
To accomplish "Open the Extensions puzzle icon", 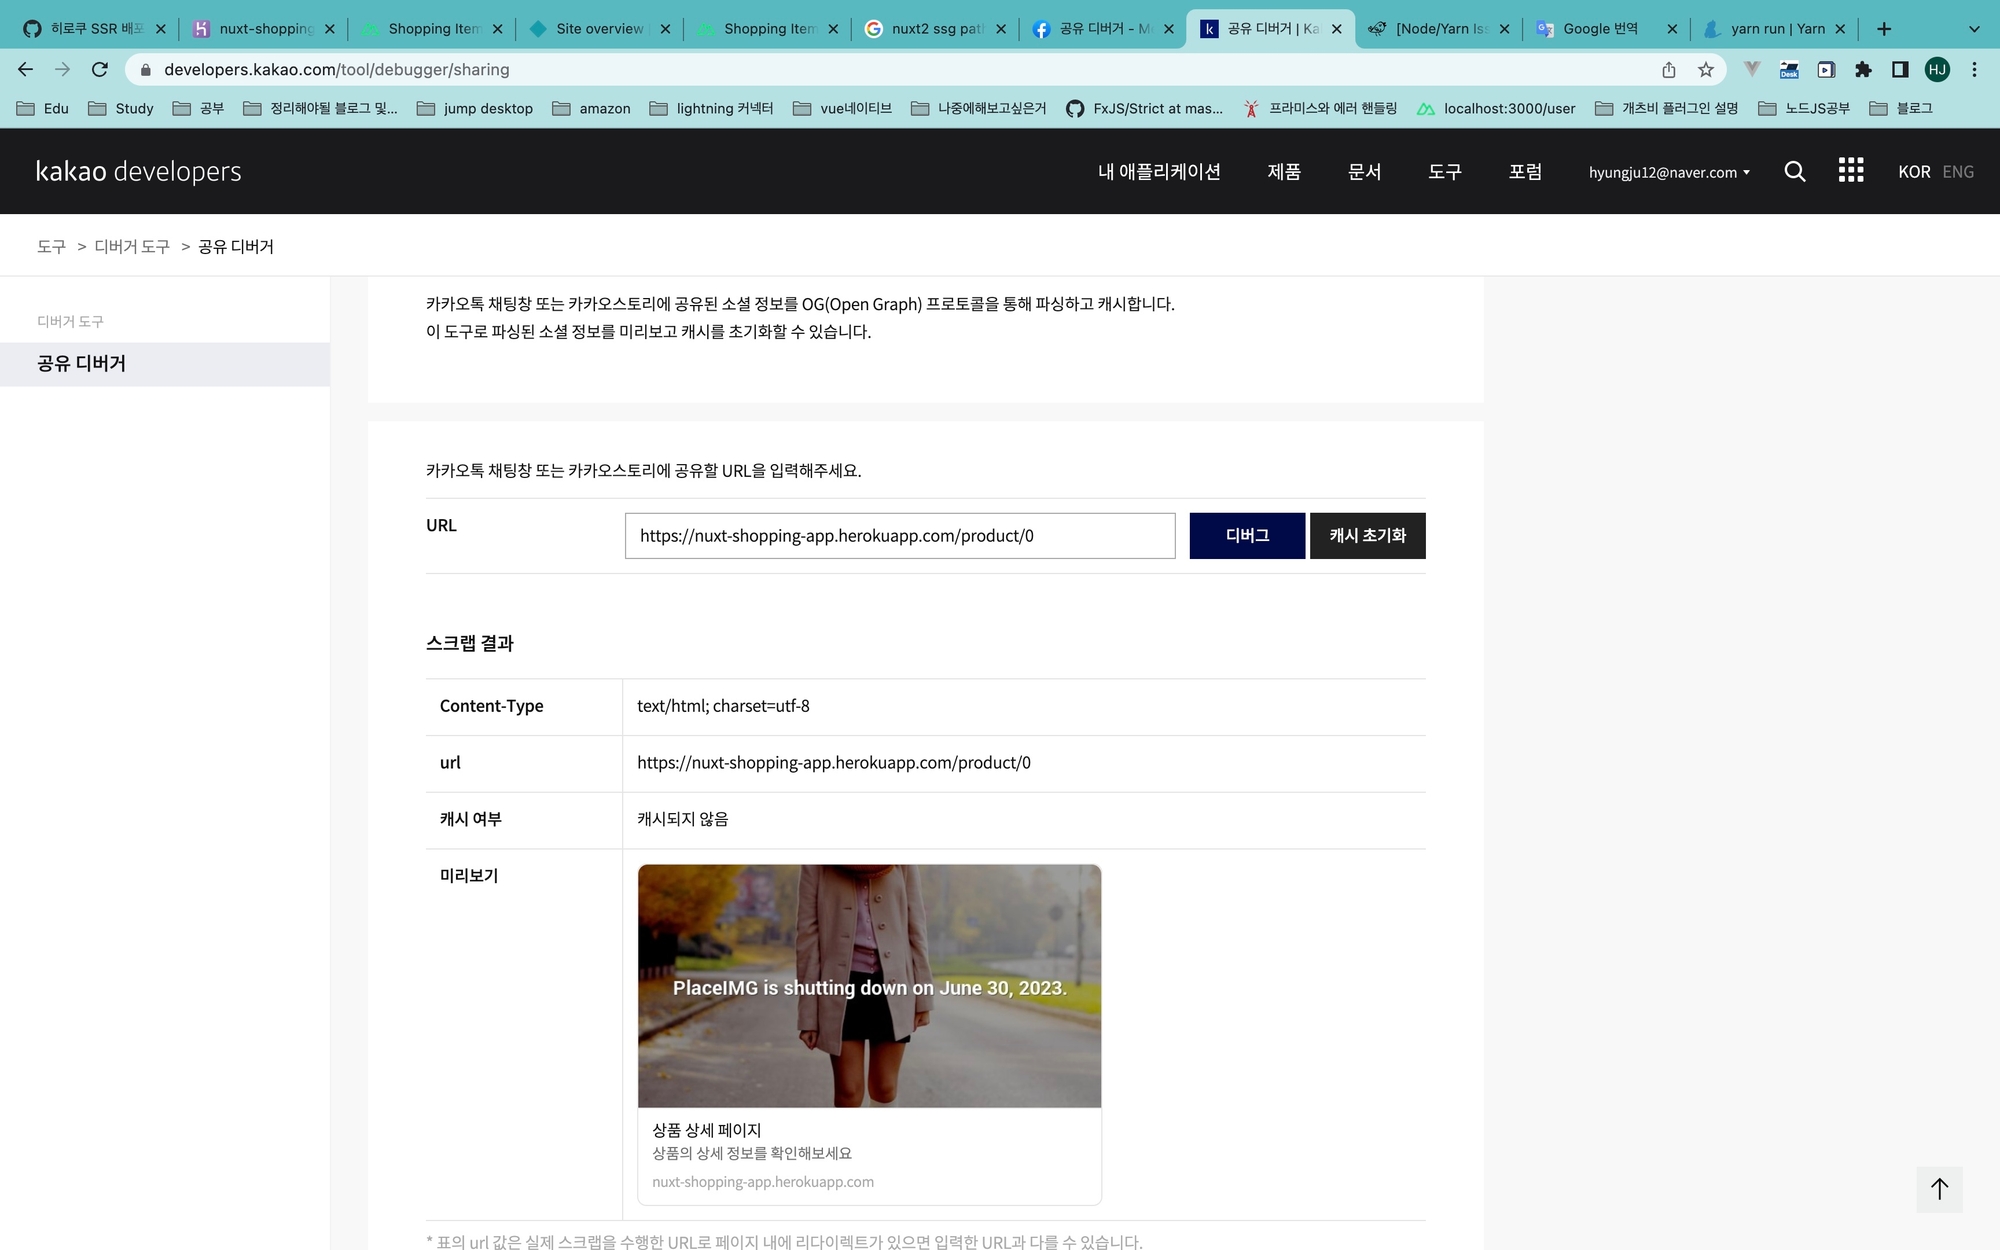I will click(x=1863, y=69).
